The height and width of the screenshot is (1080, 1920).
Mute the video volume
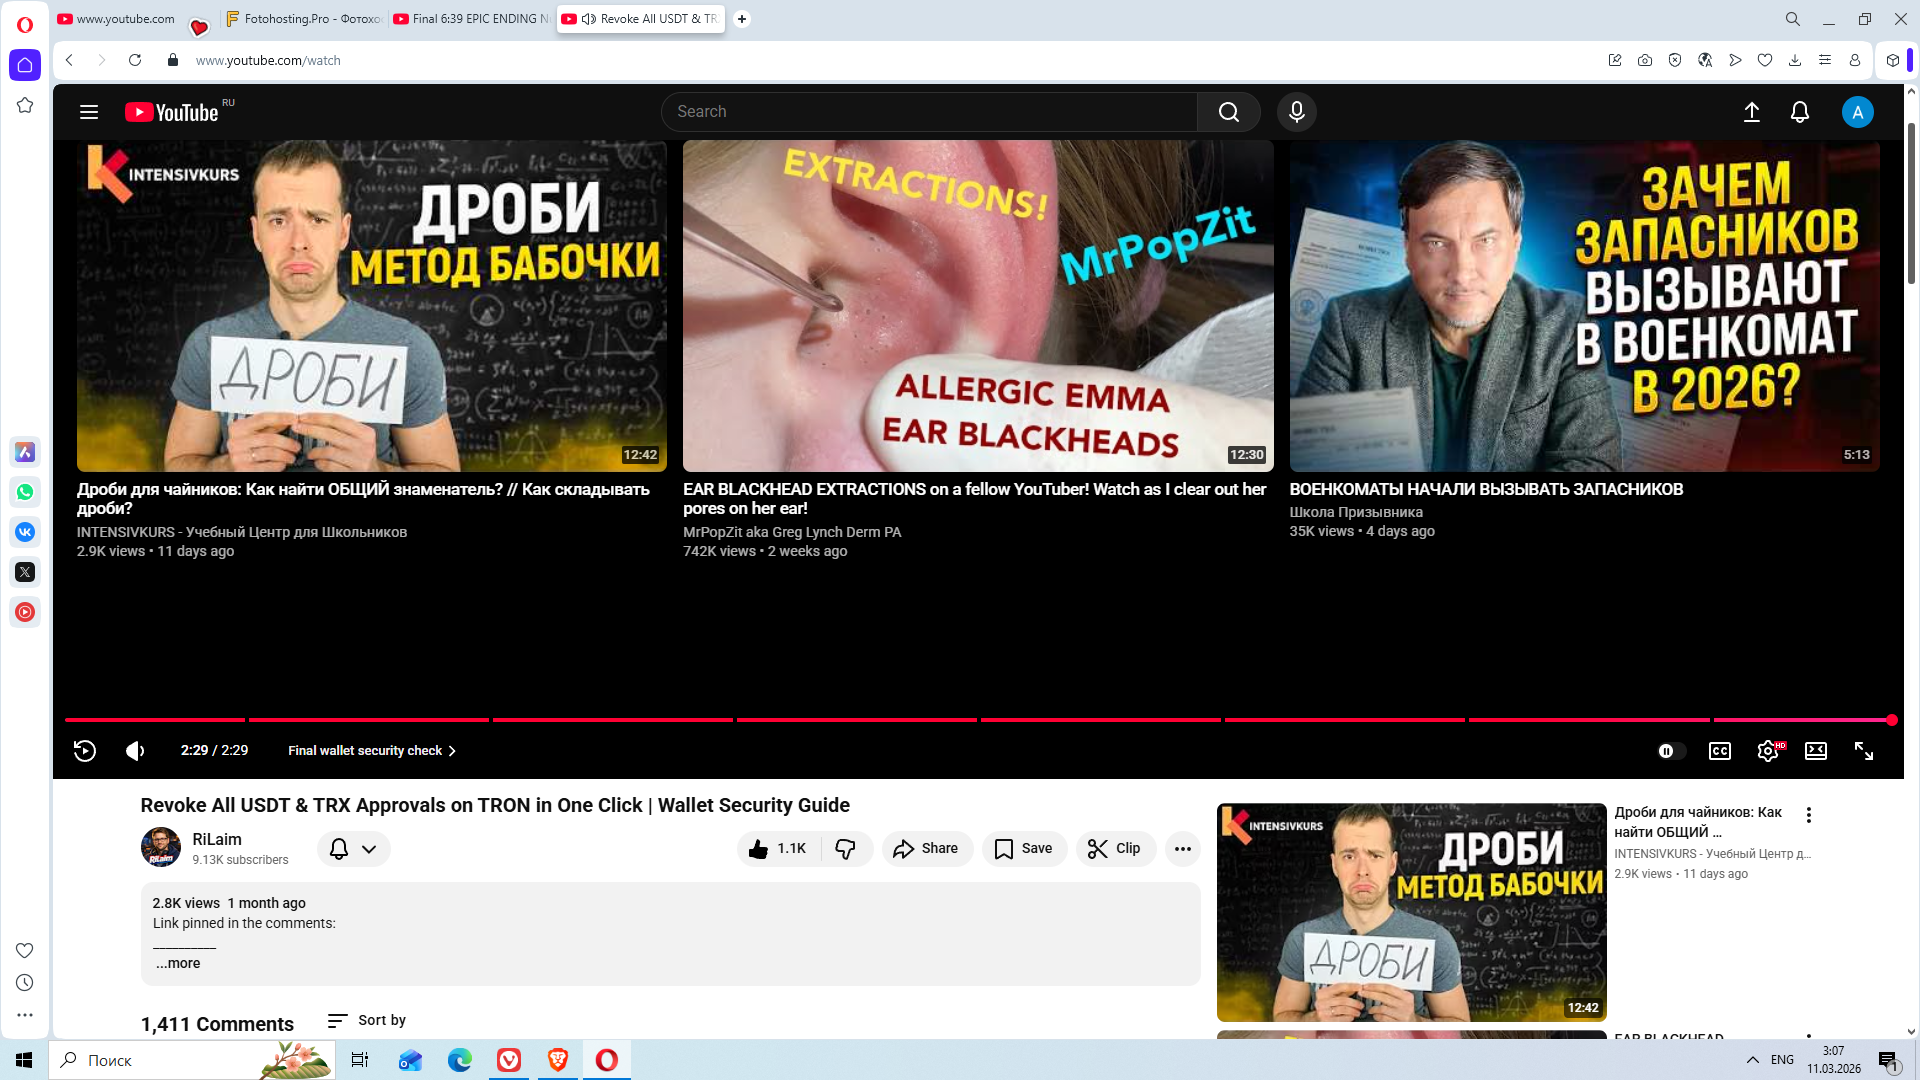[x=135, y=751]
